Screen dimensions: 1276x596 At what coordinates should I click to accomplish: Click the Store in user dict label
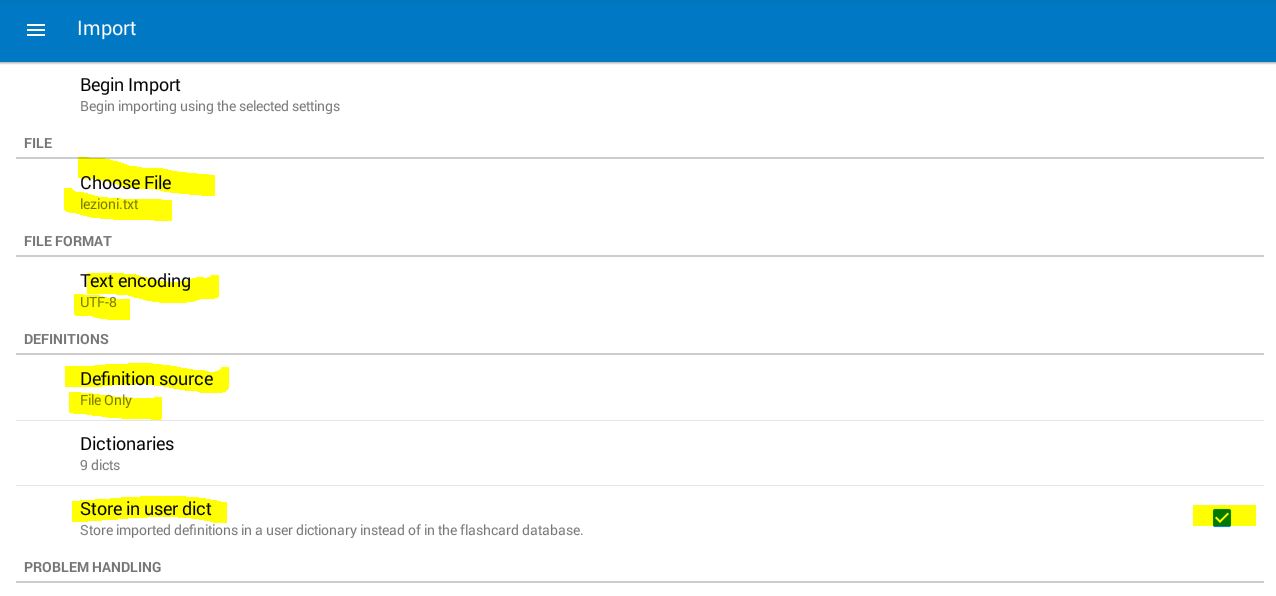[146, 509]
